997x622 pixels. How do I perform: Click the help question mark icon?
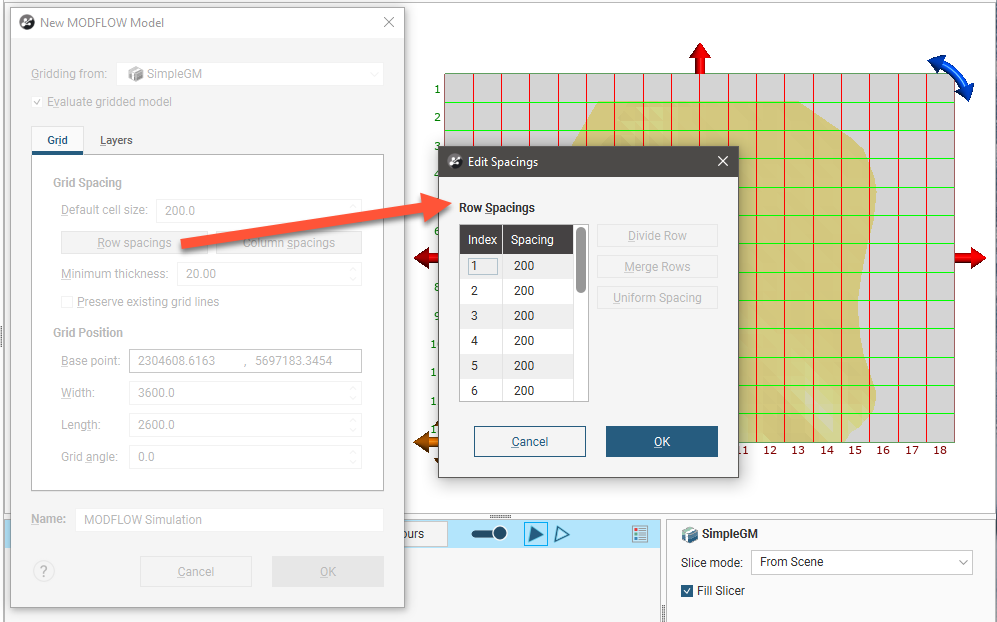click(42, 571)
